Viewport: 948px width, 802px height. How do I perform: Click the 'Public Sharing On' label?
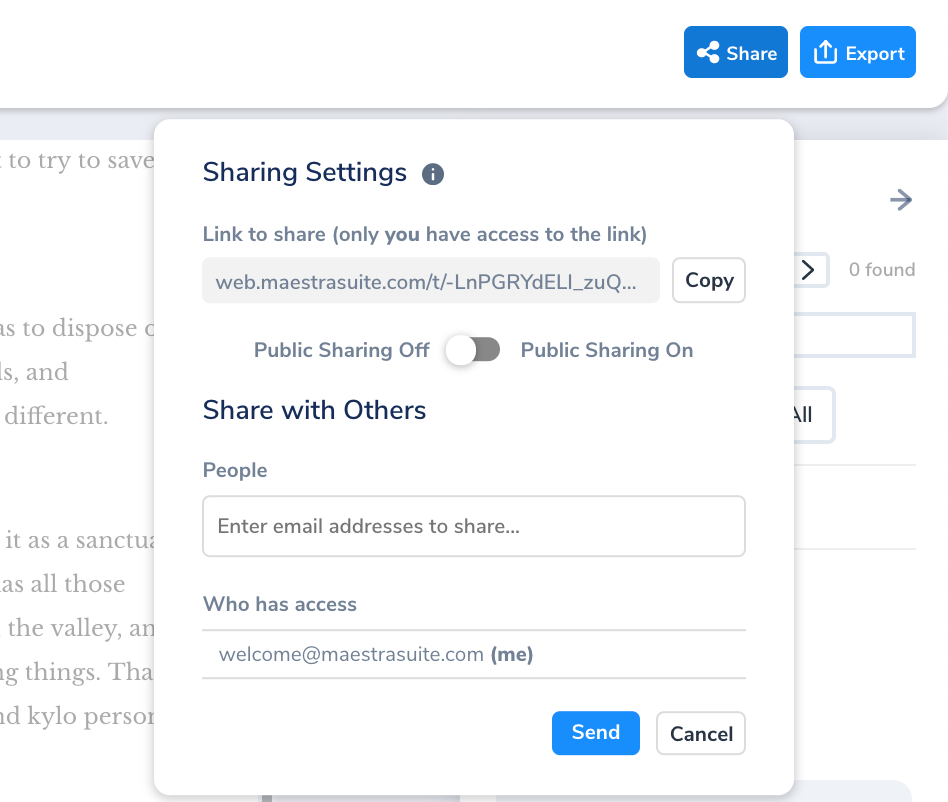click(x=606, y=350)
